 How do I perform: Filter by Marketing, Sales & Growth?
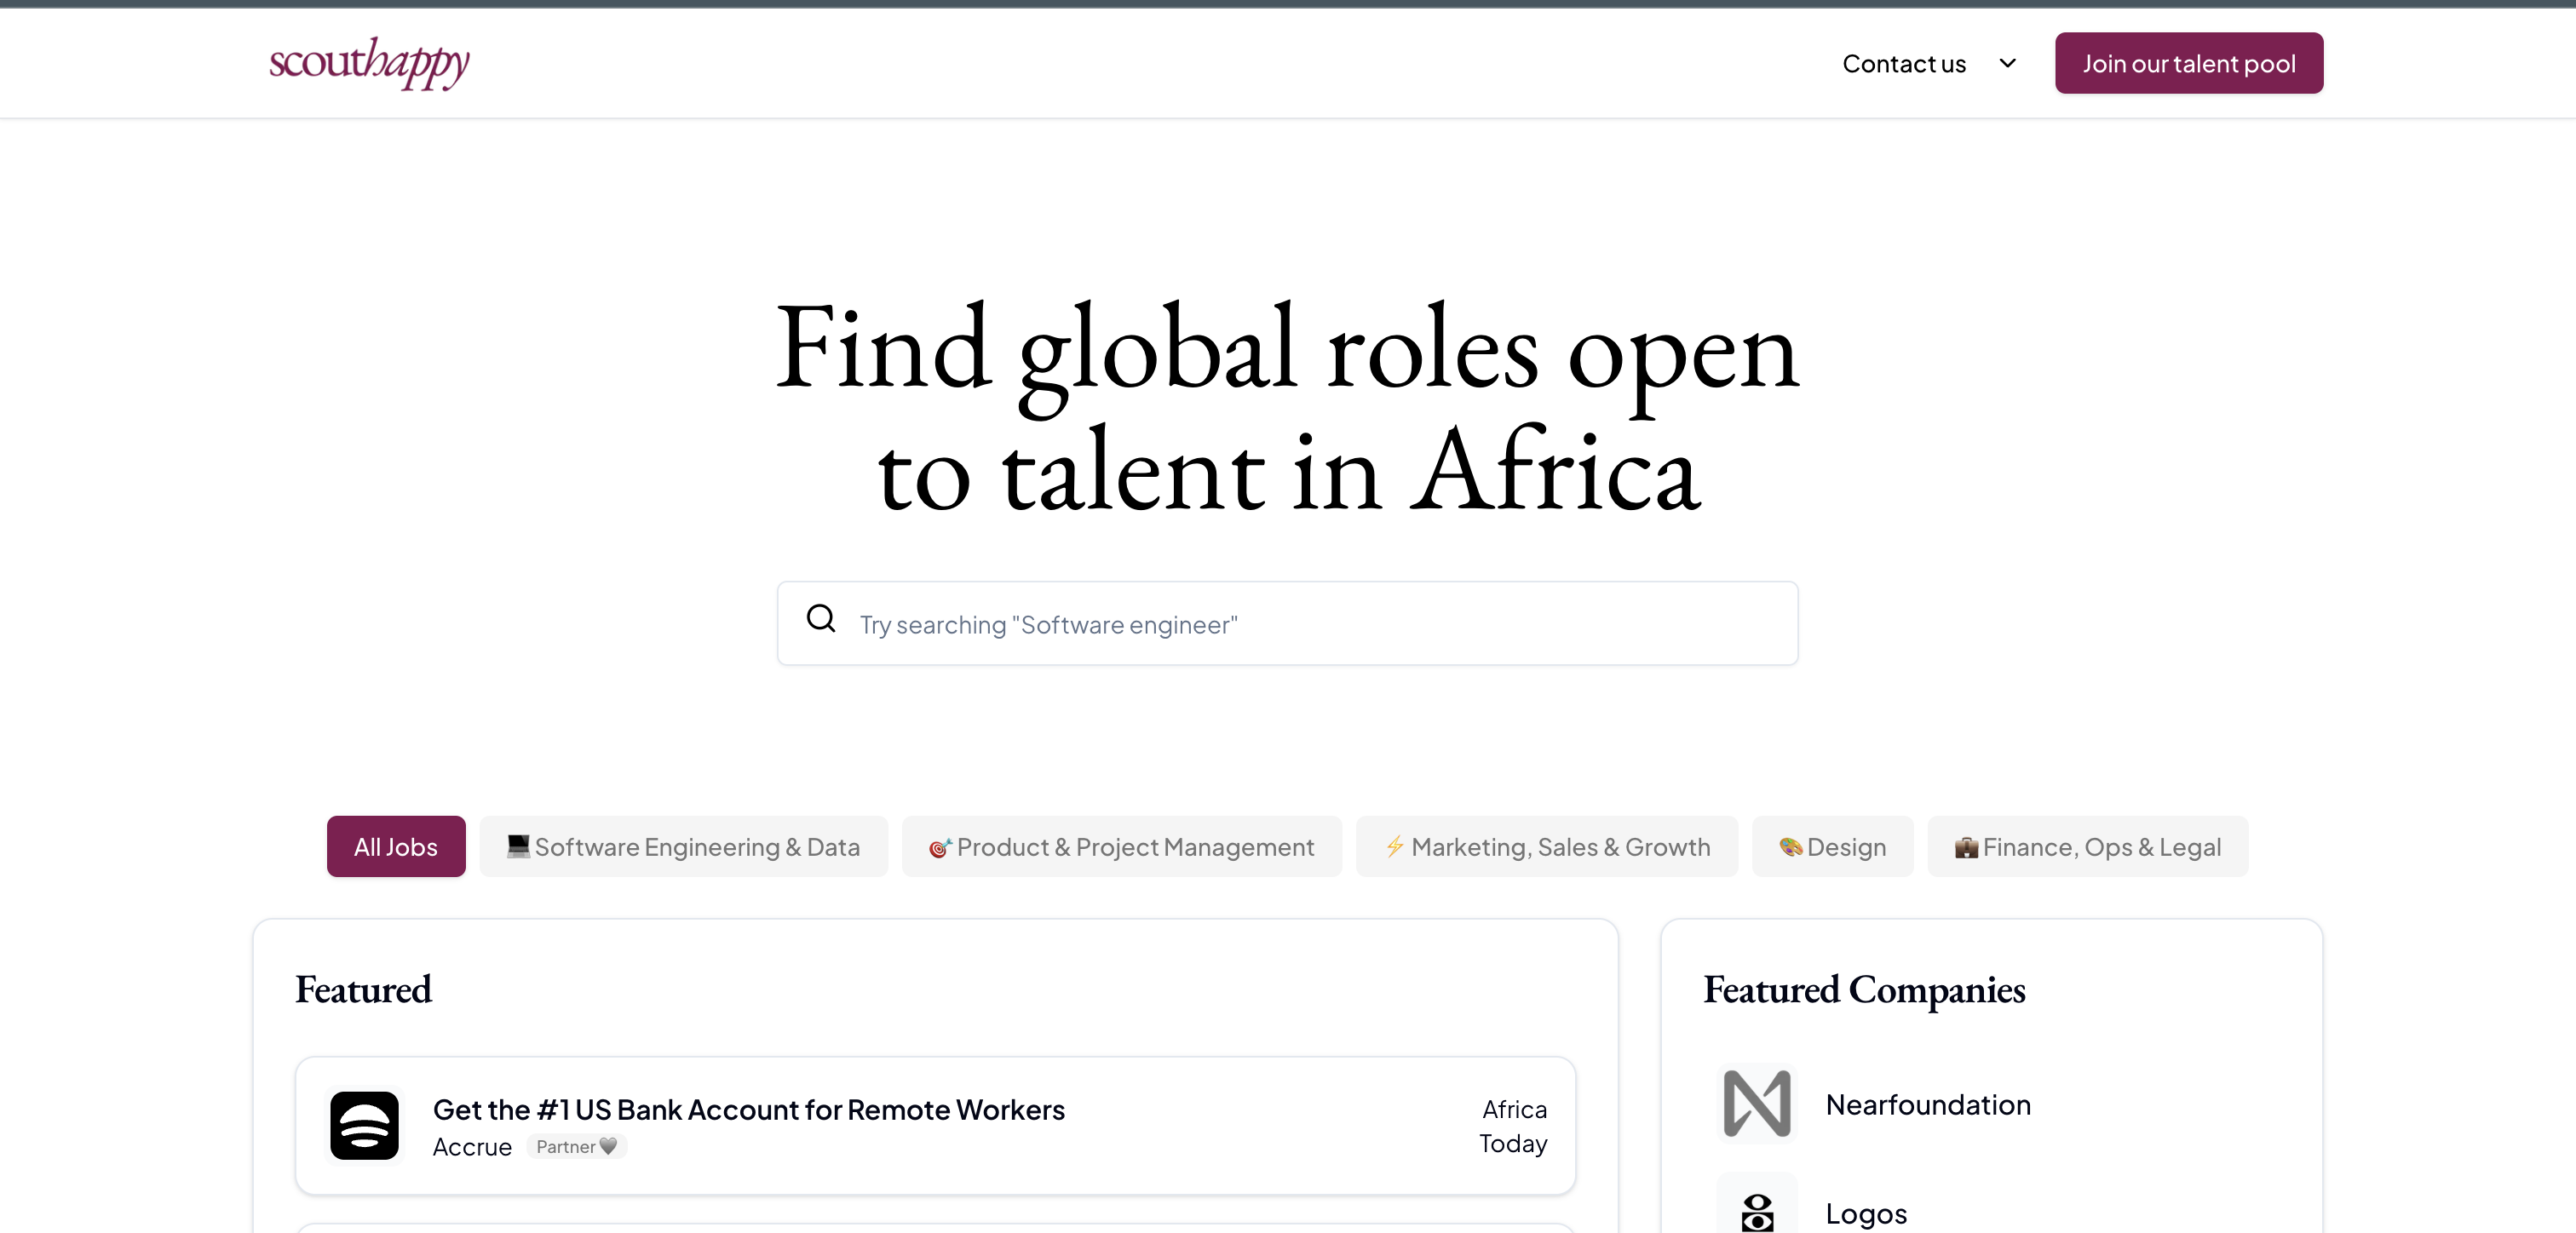tap(1547, 847)
